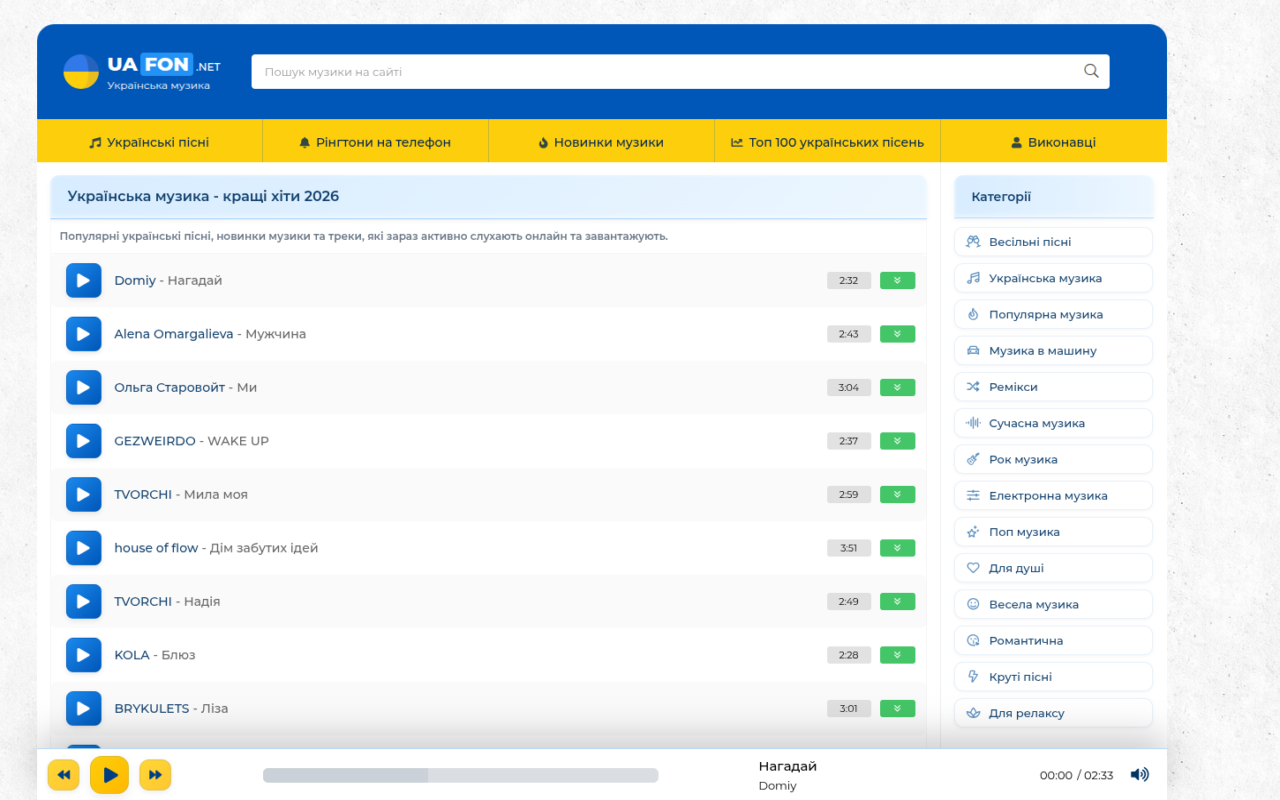
Task: Open Для релаксу category
Action: point(1053,713)
